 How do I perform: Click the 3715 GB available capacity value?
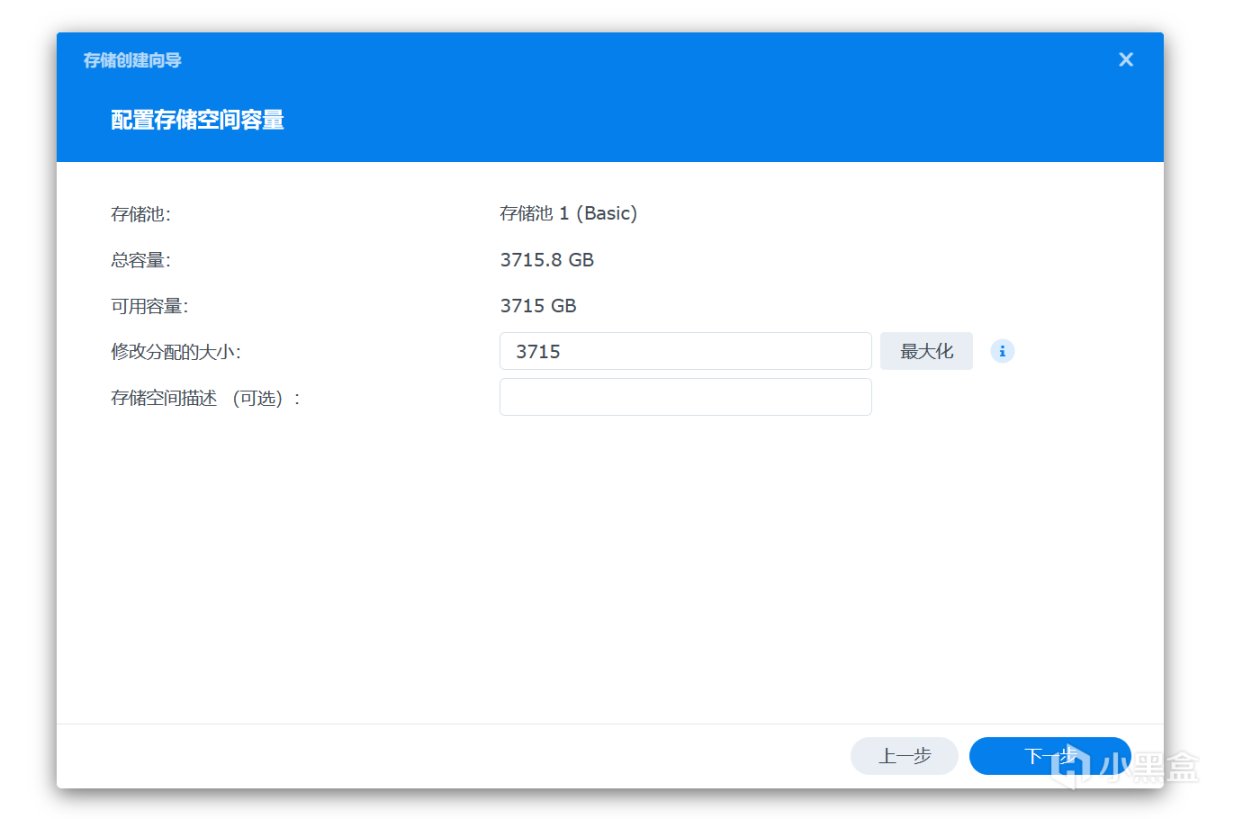pos(538,306)
